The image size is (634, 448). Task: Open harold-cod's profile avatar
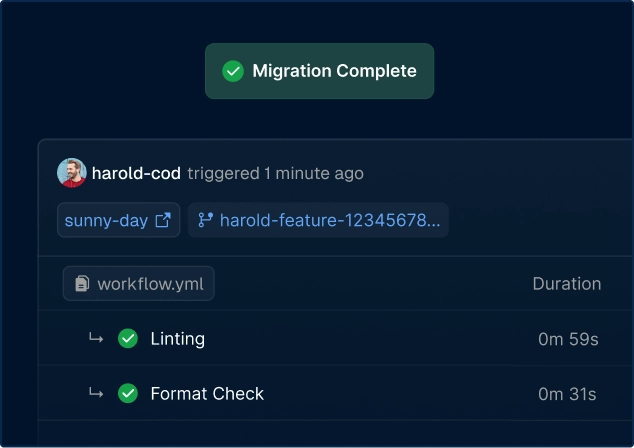[x=72, y=173]
